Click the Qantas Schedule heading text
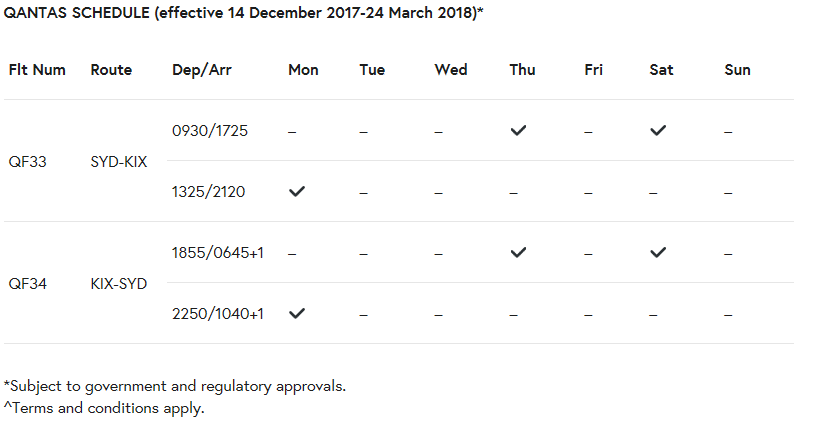 pyautogui.click(x=243, y=12)
